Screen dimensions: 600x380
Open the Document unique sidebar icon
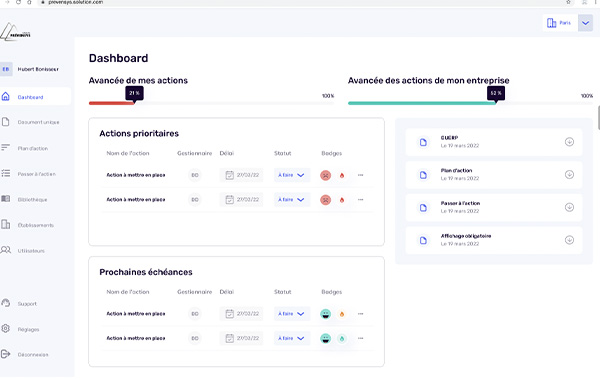(5, 122)
